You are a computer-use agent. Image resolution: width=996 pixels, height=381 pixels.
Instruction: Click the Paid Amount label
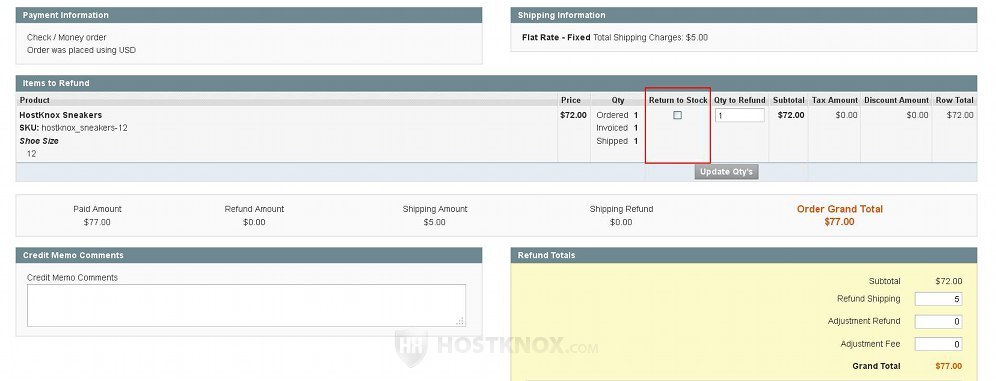pos(97,209)
